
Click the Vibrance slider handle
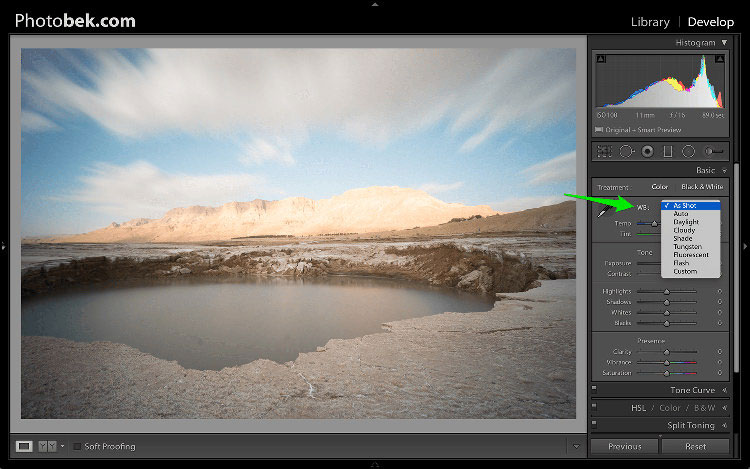pyautogui.click(x=666, y=362)
